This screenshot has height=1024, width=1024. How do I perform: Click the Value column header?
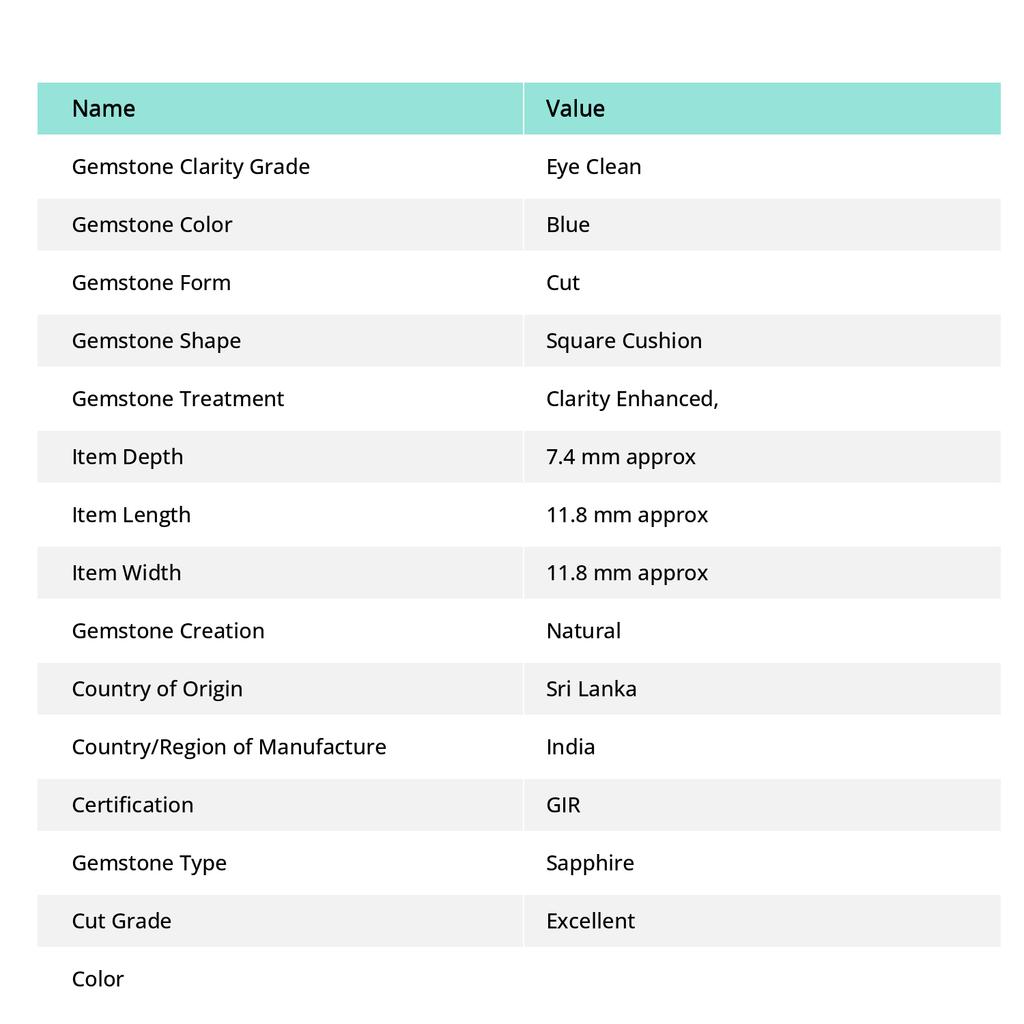(x=575, y=108)
